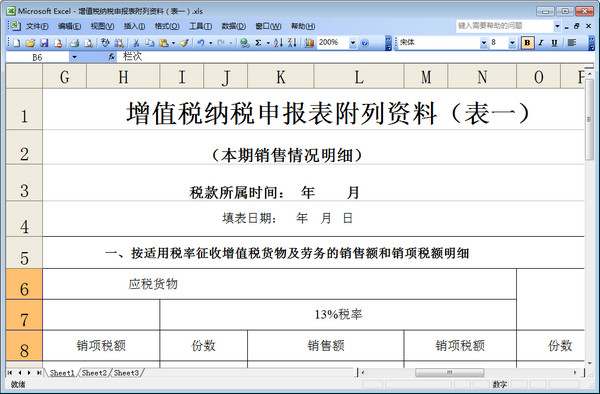The image size is (600, 394).
Task: Open the 视图(V) menu
Action: (102, 26)
